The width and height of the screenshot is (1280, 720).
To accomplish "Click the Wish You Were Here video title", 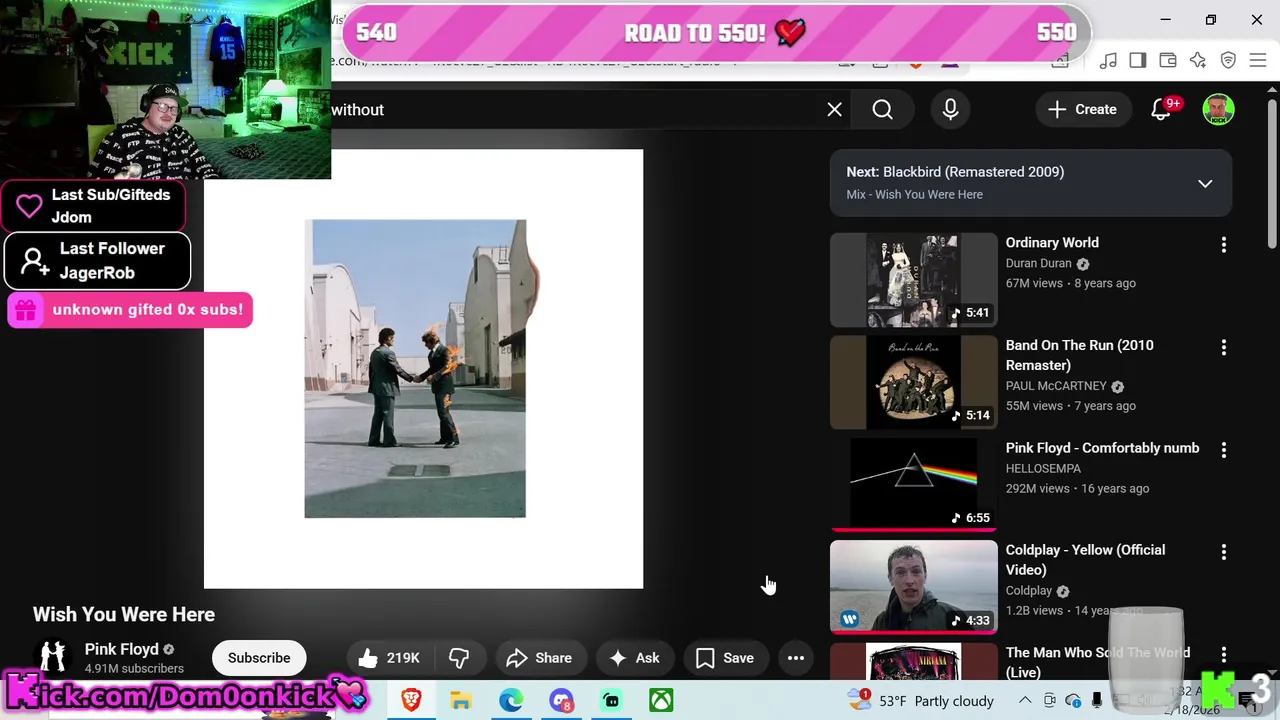I will pyautogui.click(x=124, y=615).
